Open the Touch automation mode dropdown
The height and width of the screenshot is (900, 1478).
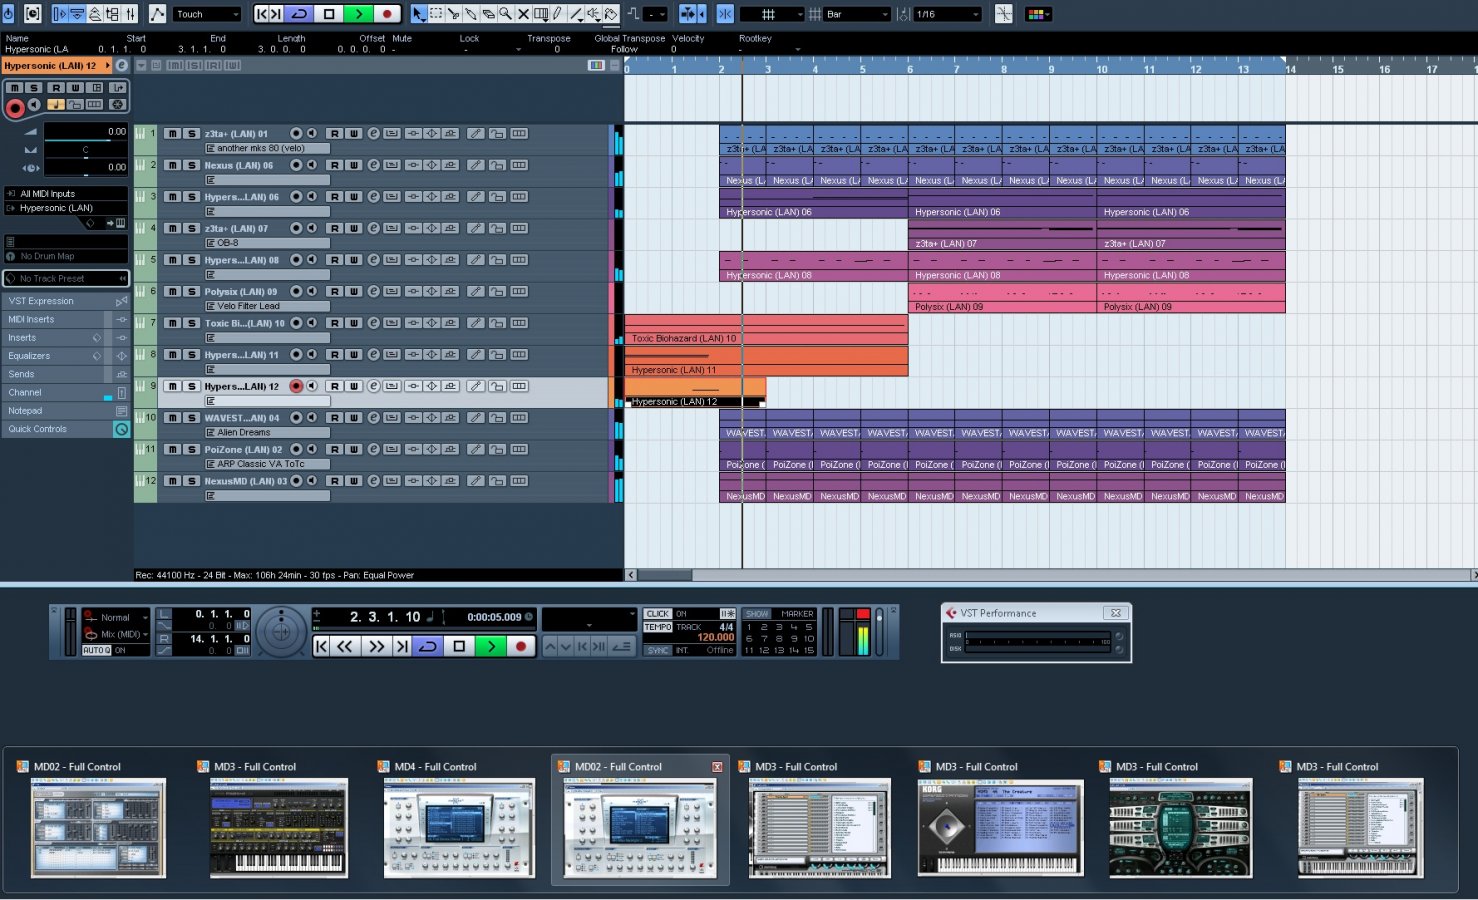tap(208, 14)
